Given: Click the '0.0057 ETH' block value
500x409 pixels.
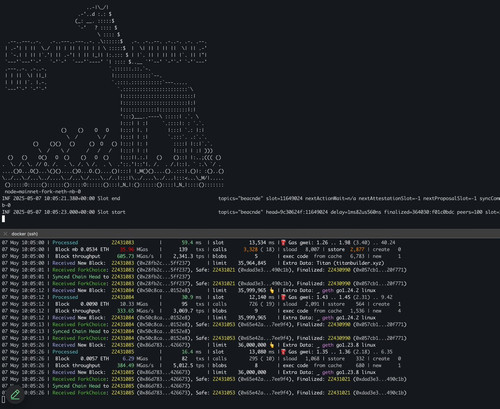Looking at the screenshot, I should [95, 359].
